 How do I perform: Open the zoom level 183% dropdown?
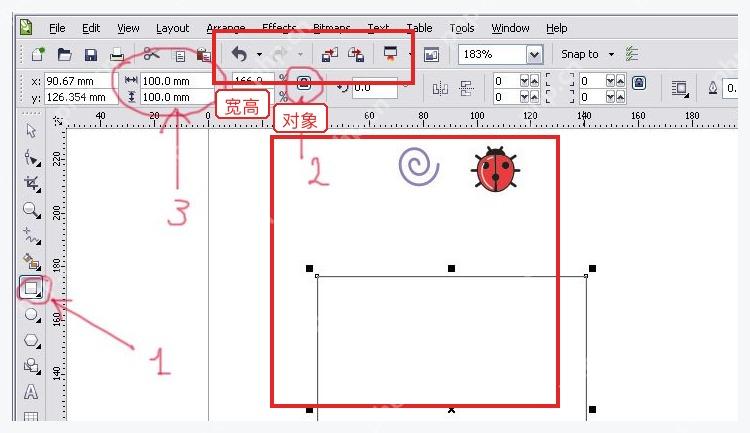[x=534, y=55]
